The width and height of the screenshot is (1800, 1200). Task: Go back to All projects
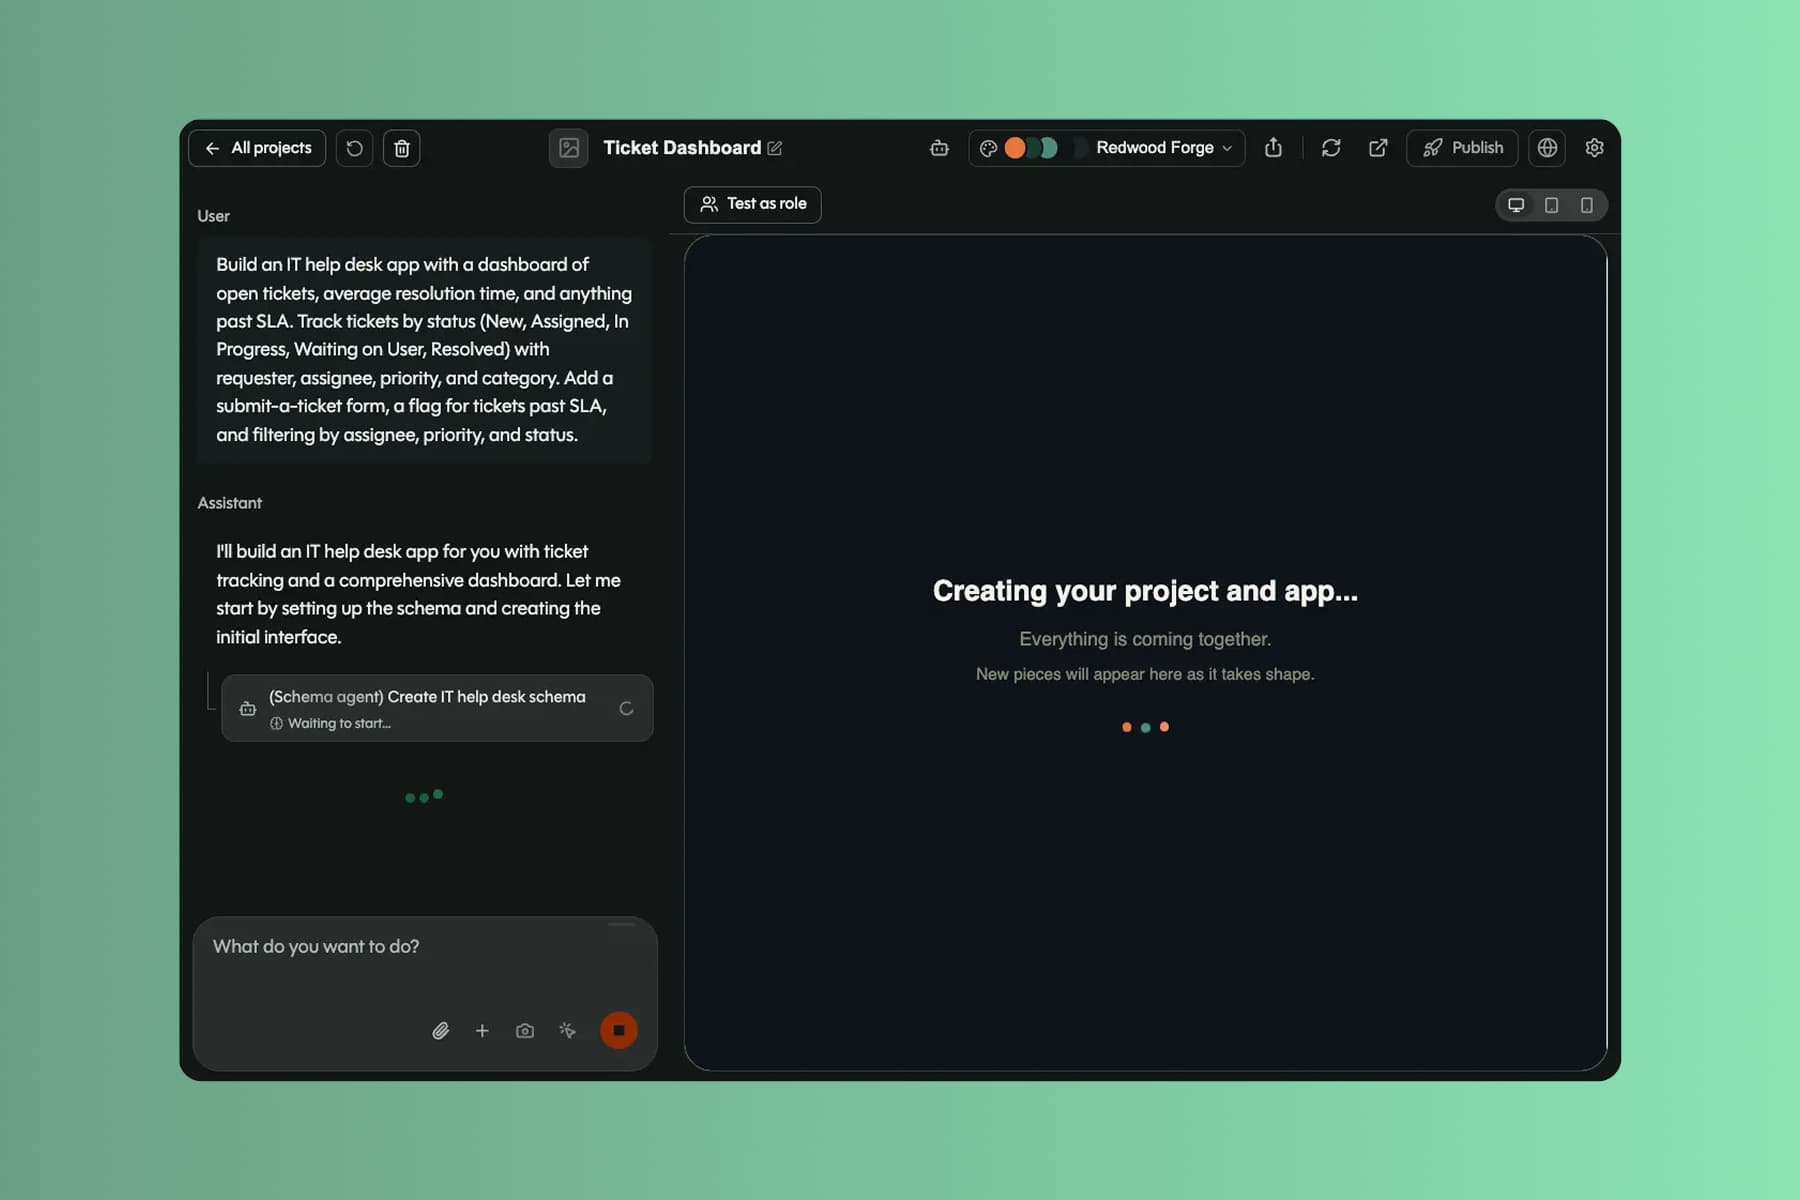coord(257,148)
